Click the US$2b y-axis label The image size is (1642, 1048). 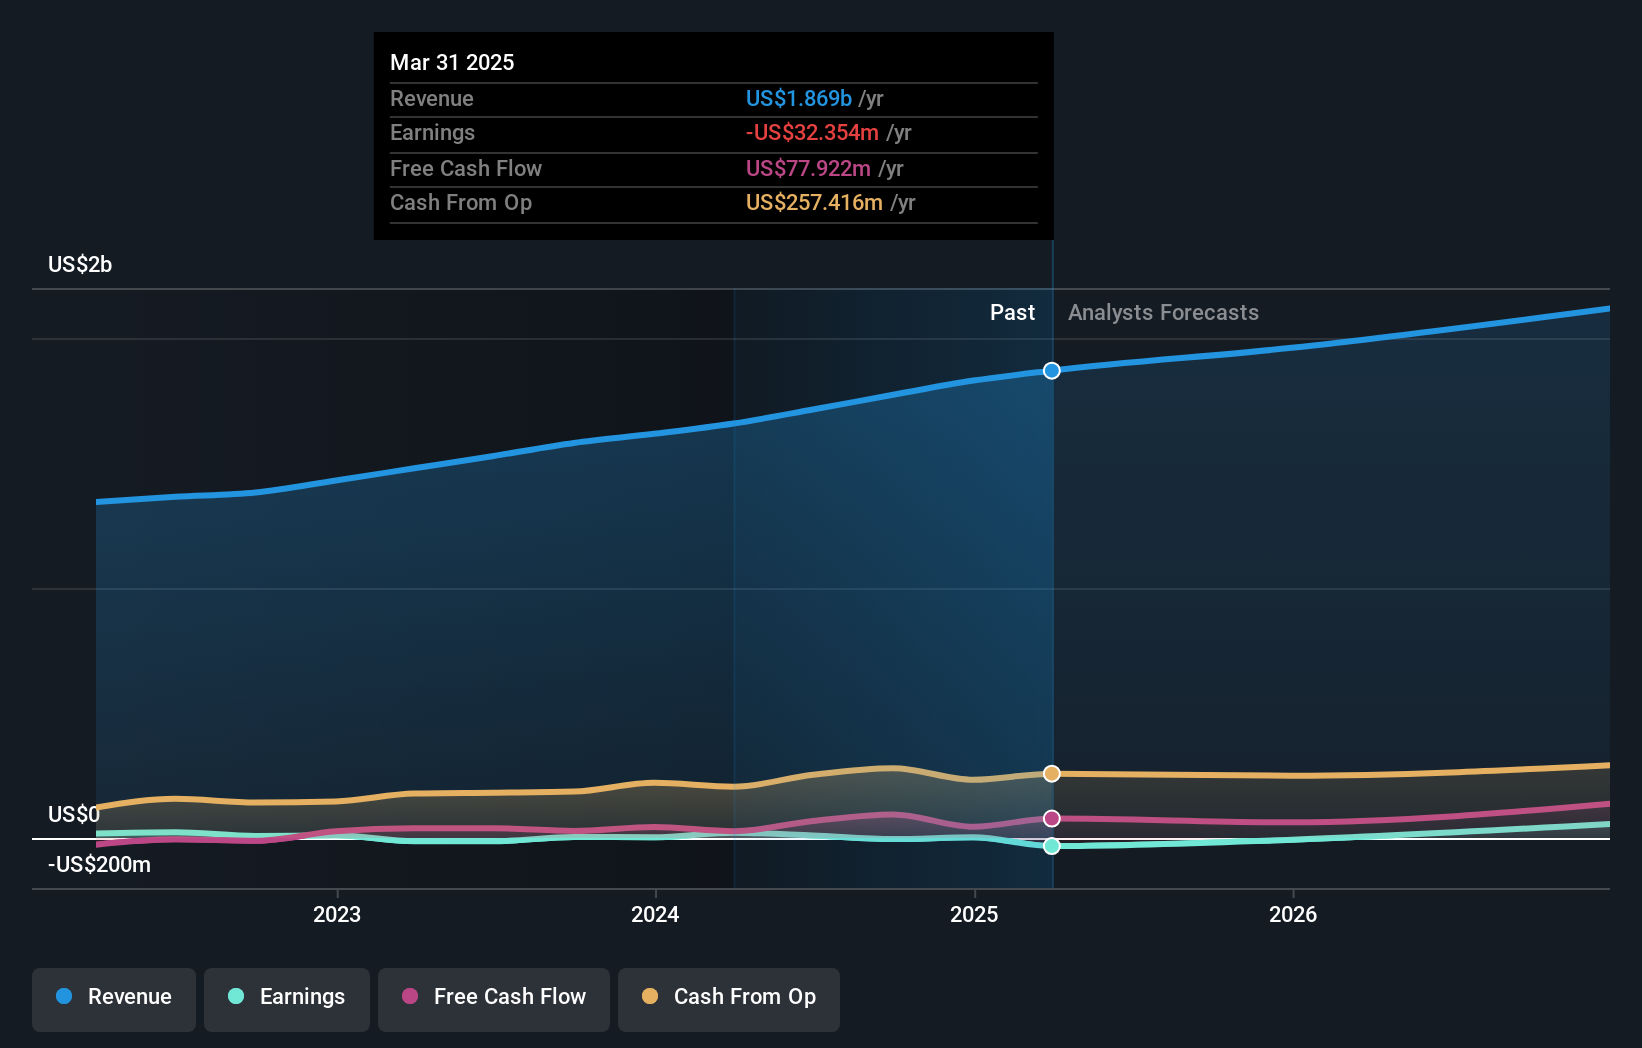pos(80,265)
